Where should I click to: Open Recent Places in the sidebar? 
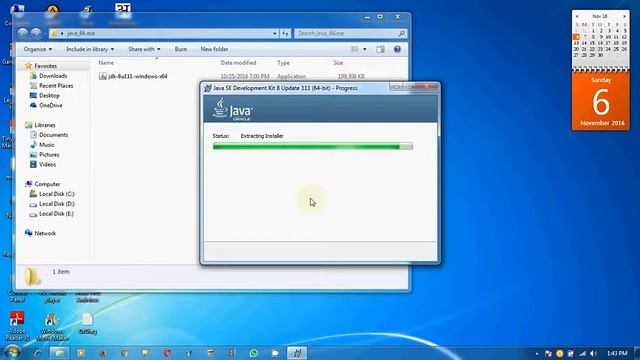(x=51, y=86)
